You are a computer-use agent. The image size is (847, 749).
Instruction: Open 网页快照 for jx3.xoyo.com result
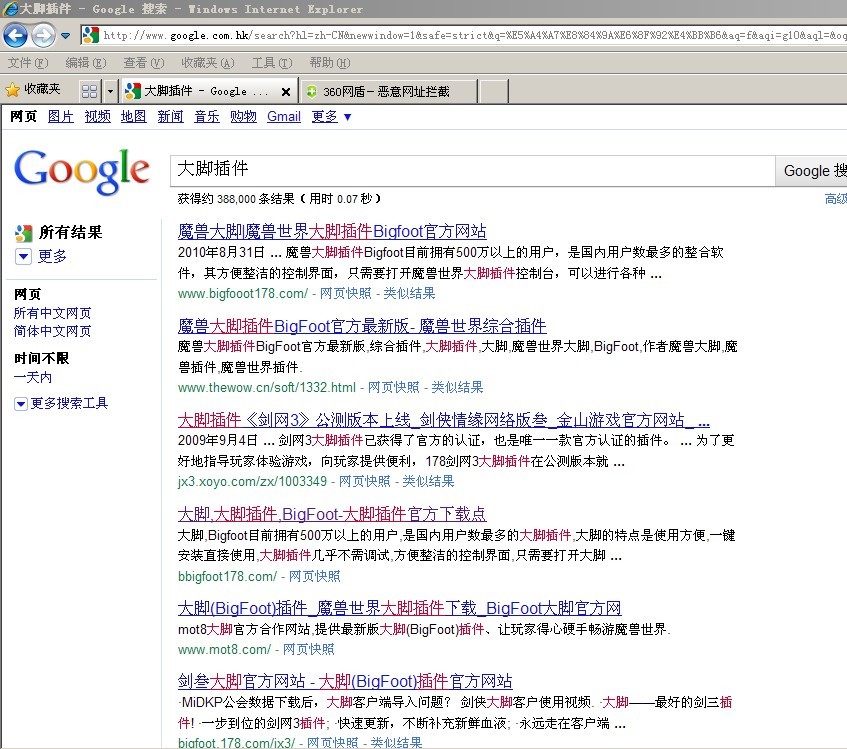[x=365, y=481]
